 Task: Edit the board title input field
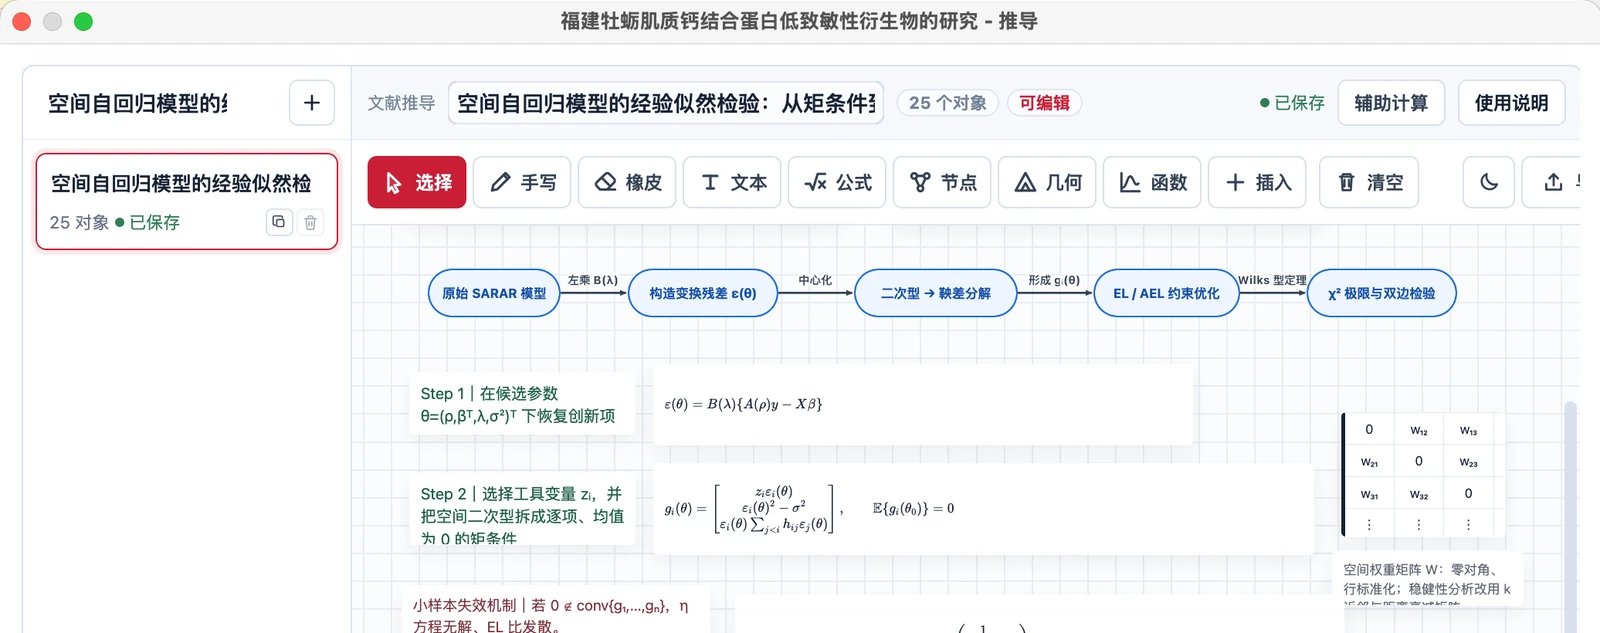click(x=666, y=103)
